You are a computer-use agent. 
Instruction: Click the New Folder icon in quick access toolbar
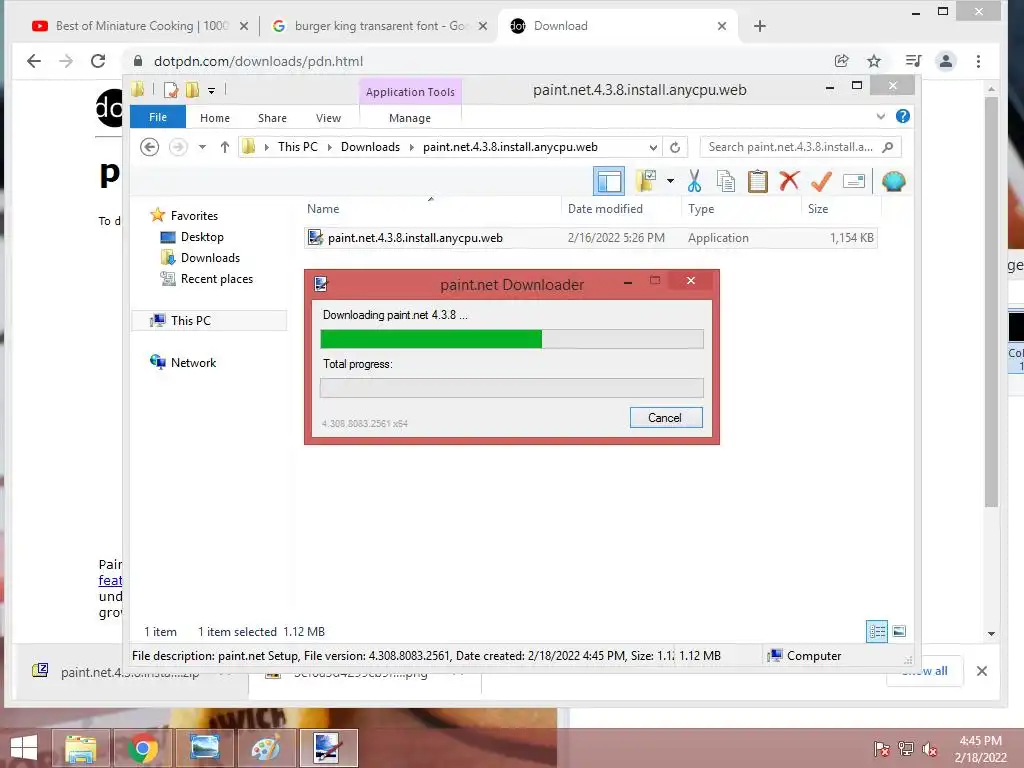(192, 89)
